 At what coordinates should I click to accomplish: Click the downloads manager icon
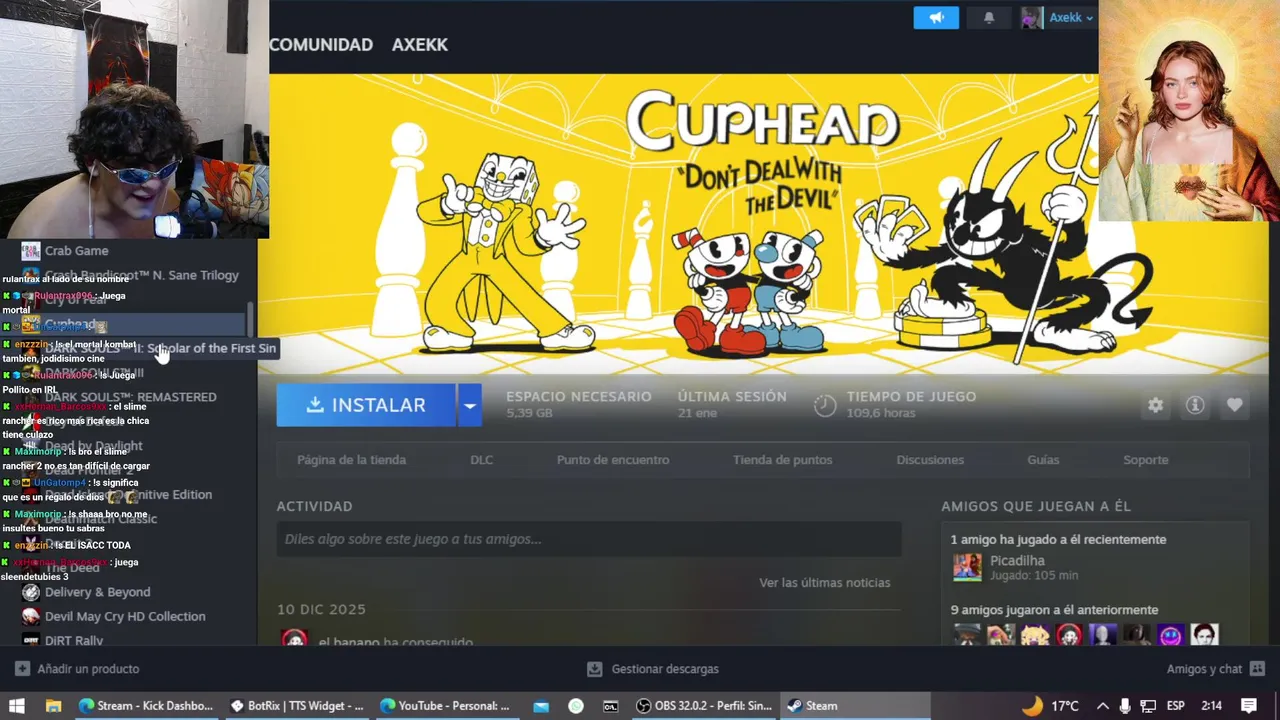click(595, 669)
